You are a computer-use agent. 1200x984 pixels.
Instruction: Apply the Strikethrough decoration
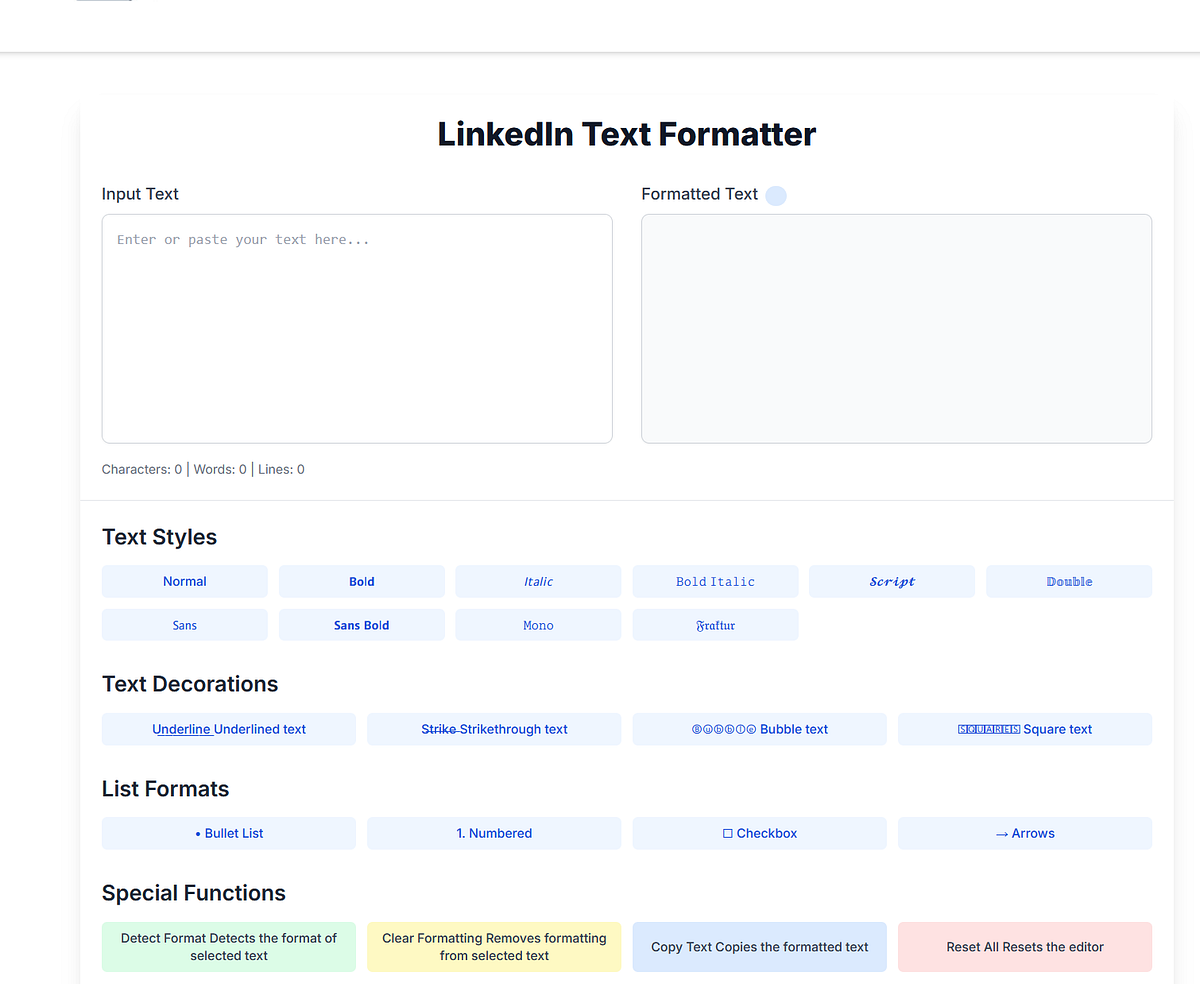point(493,729)
